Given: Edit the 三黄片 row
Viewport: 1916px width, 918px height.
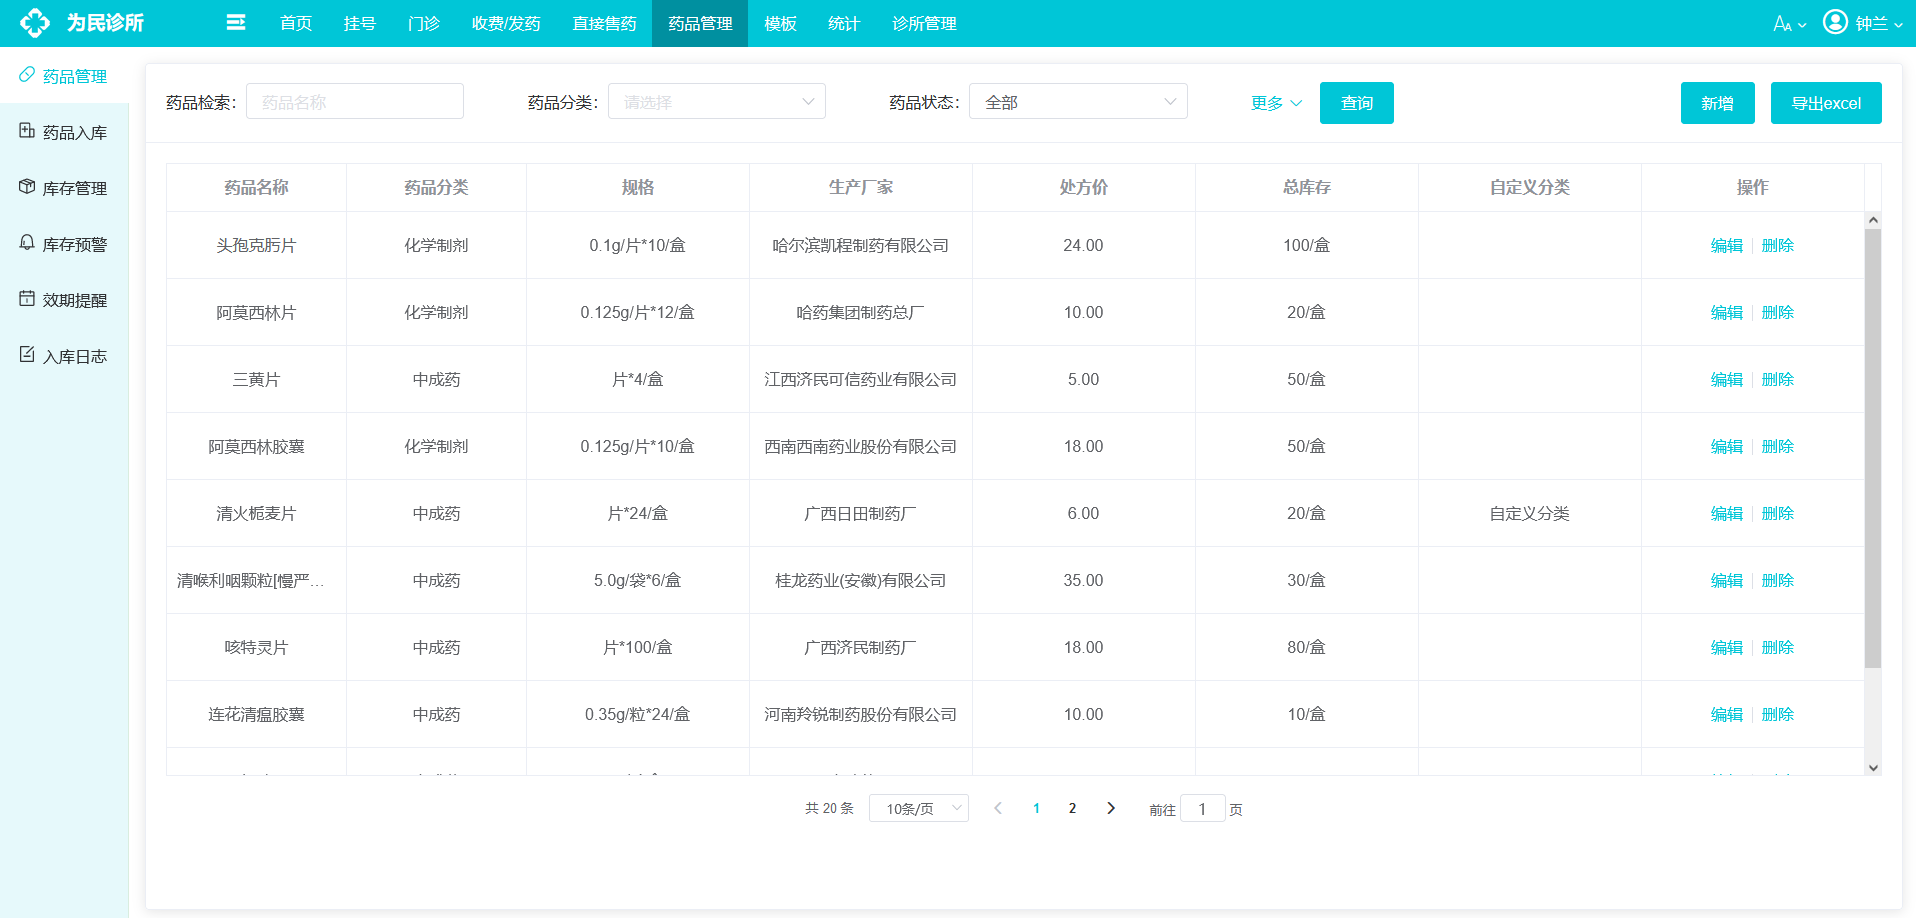Looking at the screenshot, I should point(1727,379).
